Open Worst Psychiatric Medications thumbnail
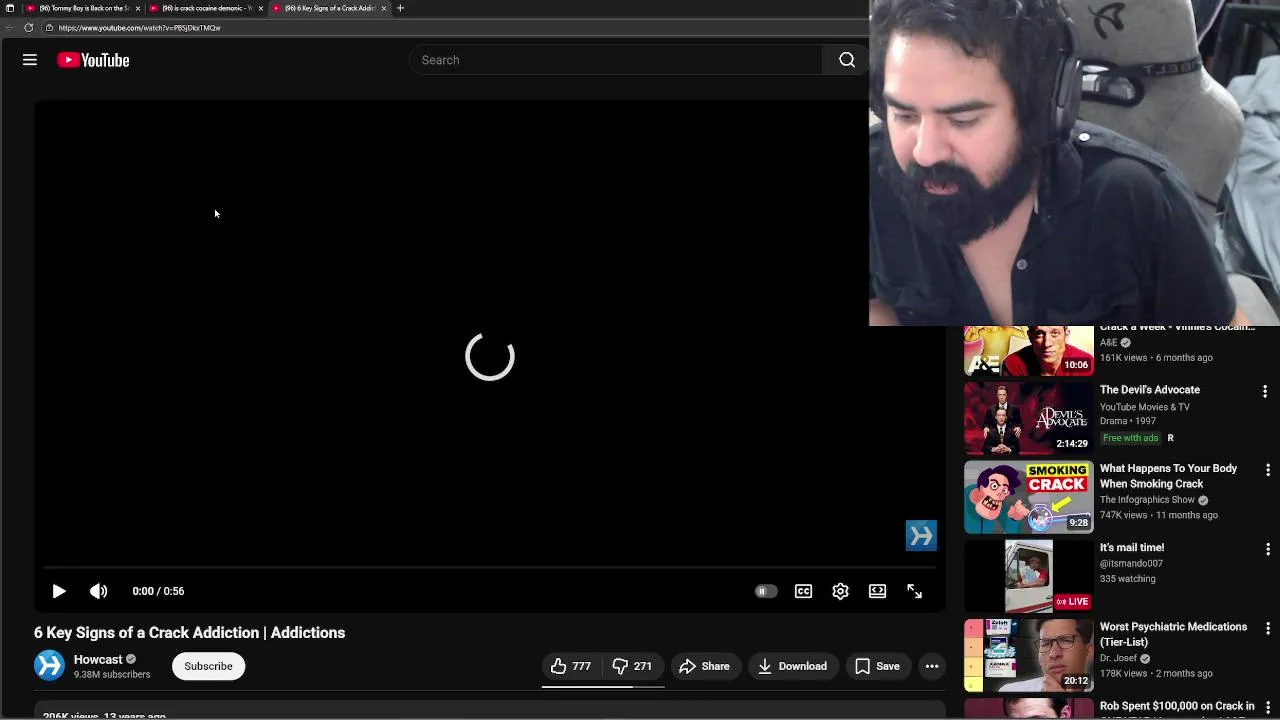Screen dimensions: 1280x720 coord(1029,655)
